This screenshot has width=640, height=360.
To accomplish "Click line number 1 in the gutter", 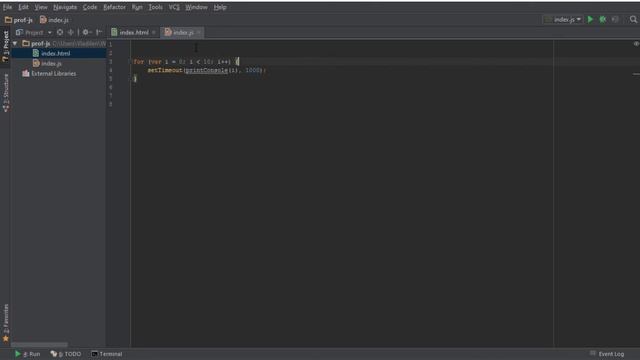I will pos(110,44).
